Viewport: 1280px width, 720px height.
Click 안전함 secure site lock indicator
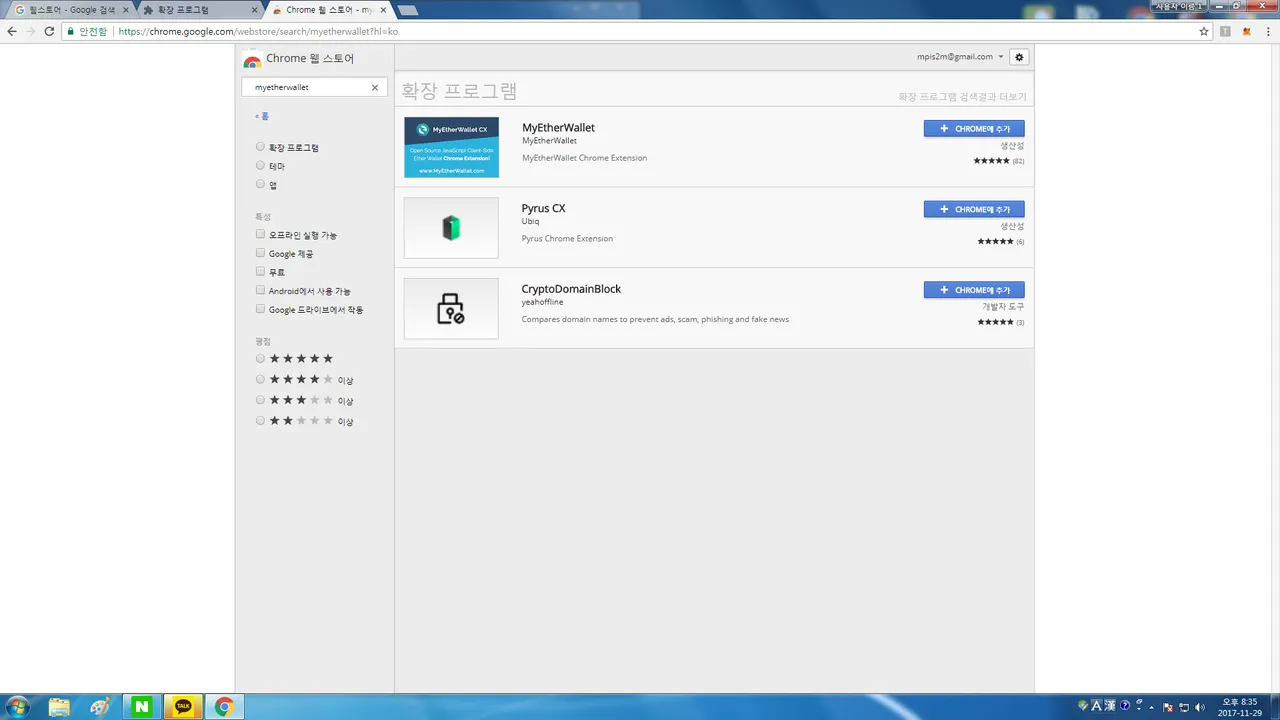[x=87, y=31]
